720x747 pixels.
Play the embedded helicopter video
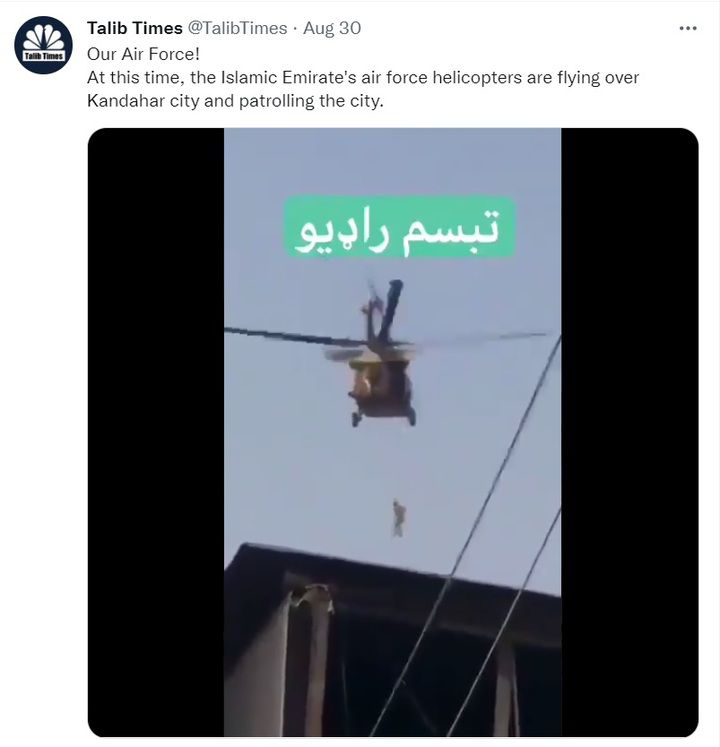(x=393, y=432)
